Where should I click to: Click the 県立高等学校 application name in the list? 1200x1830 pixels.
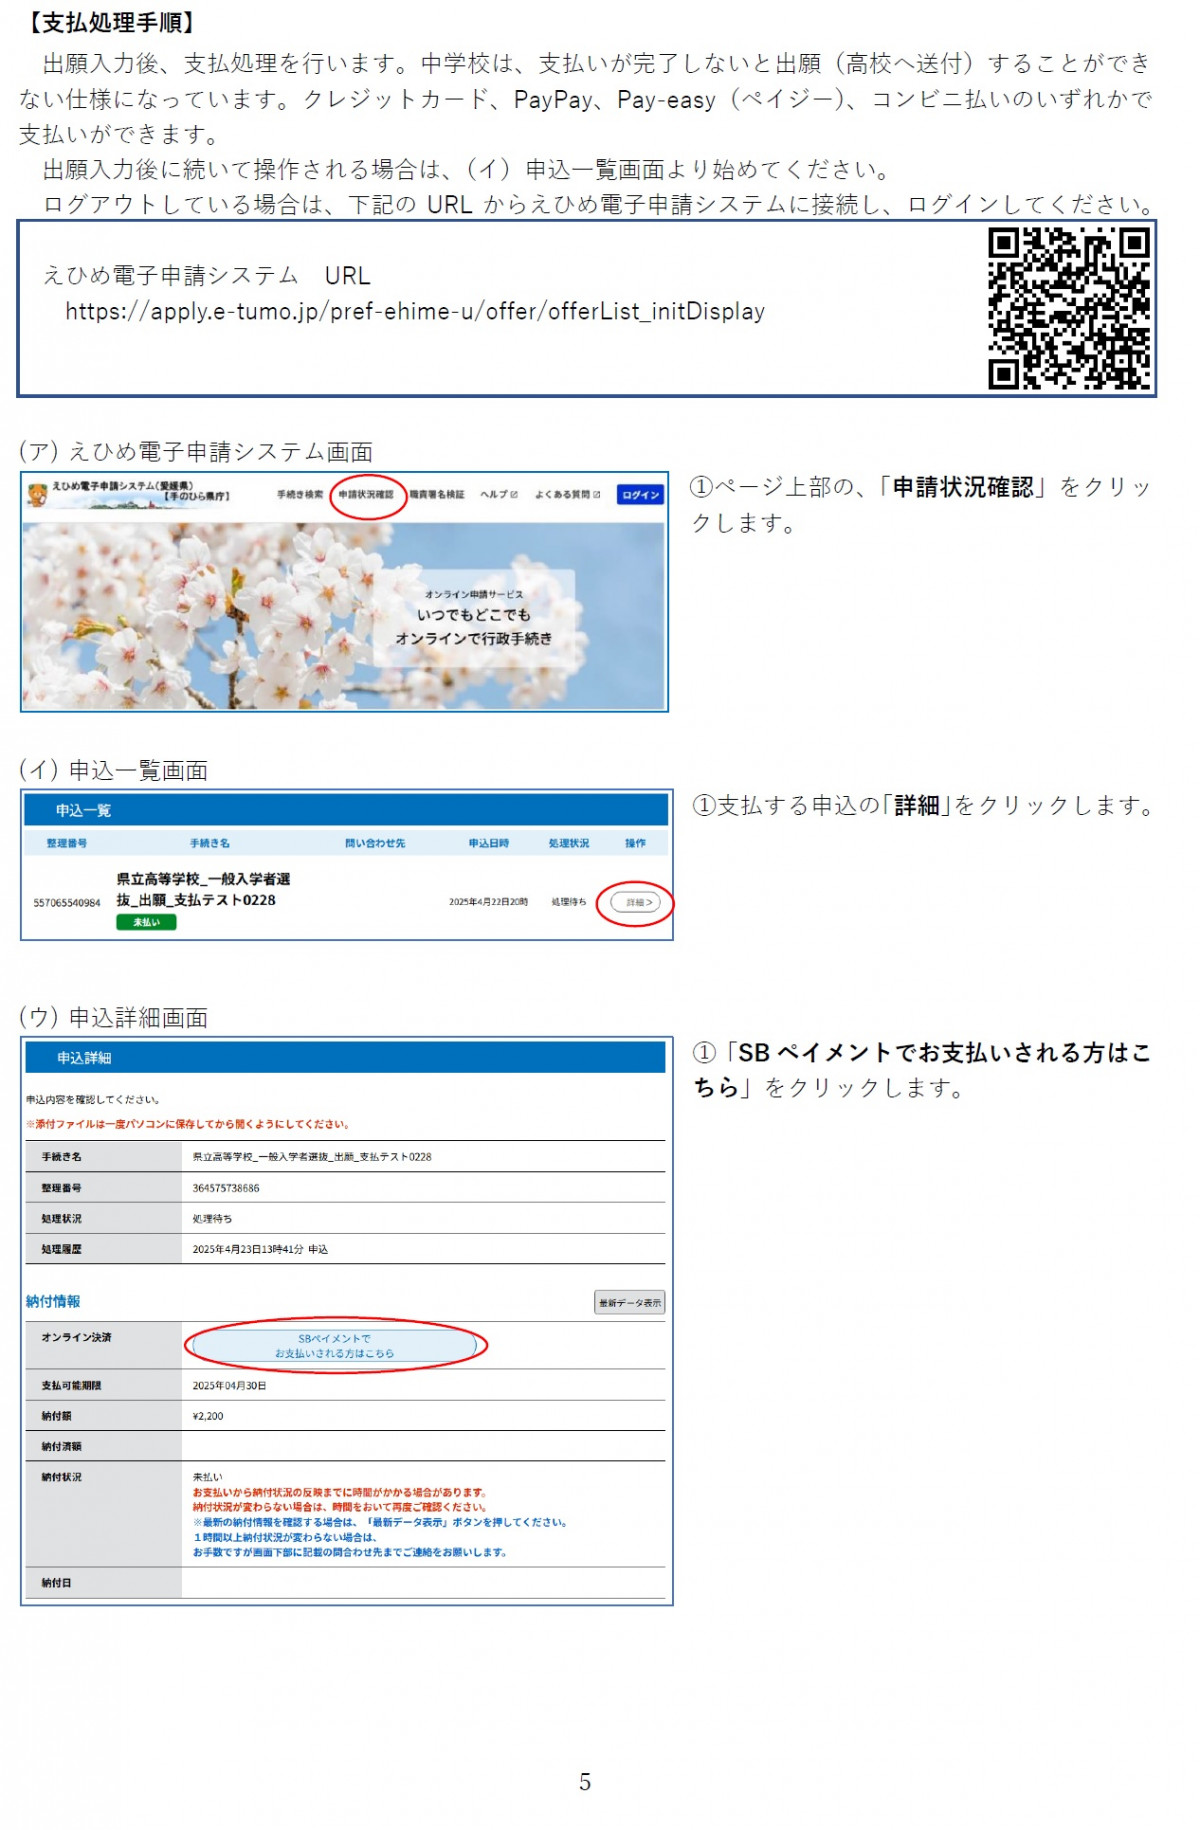(203, 889)
